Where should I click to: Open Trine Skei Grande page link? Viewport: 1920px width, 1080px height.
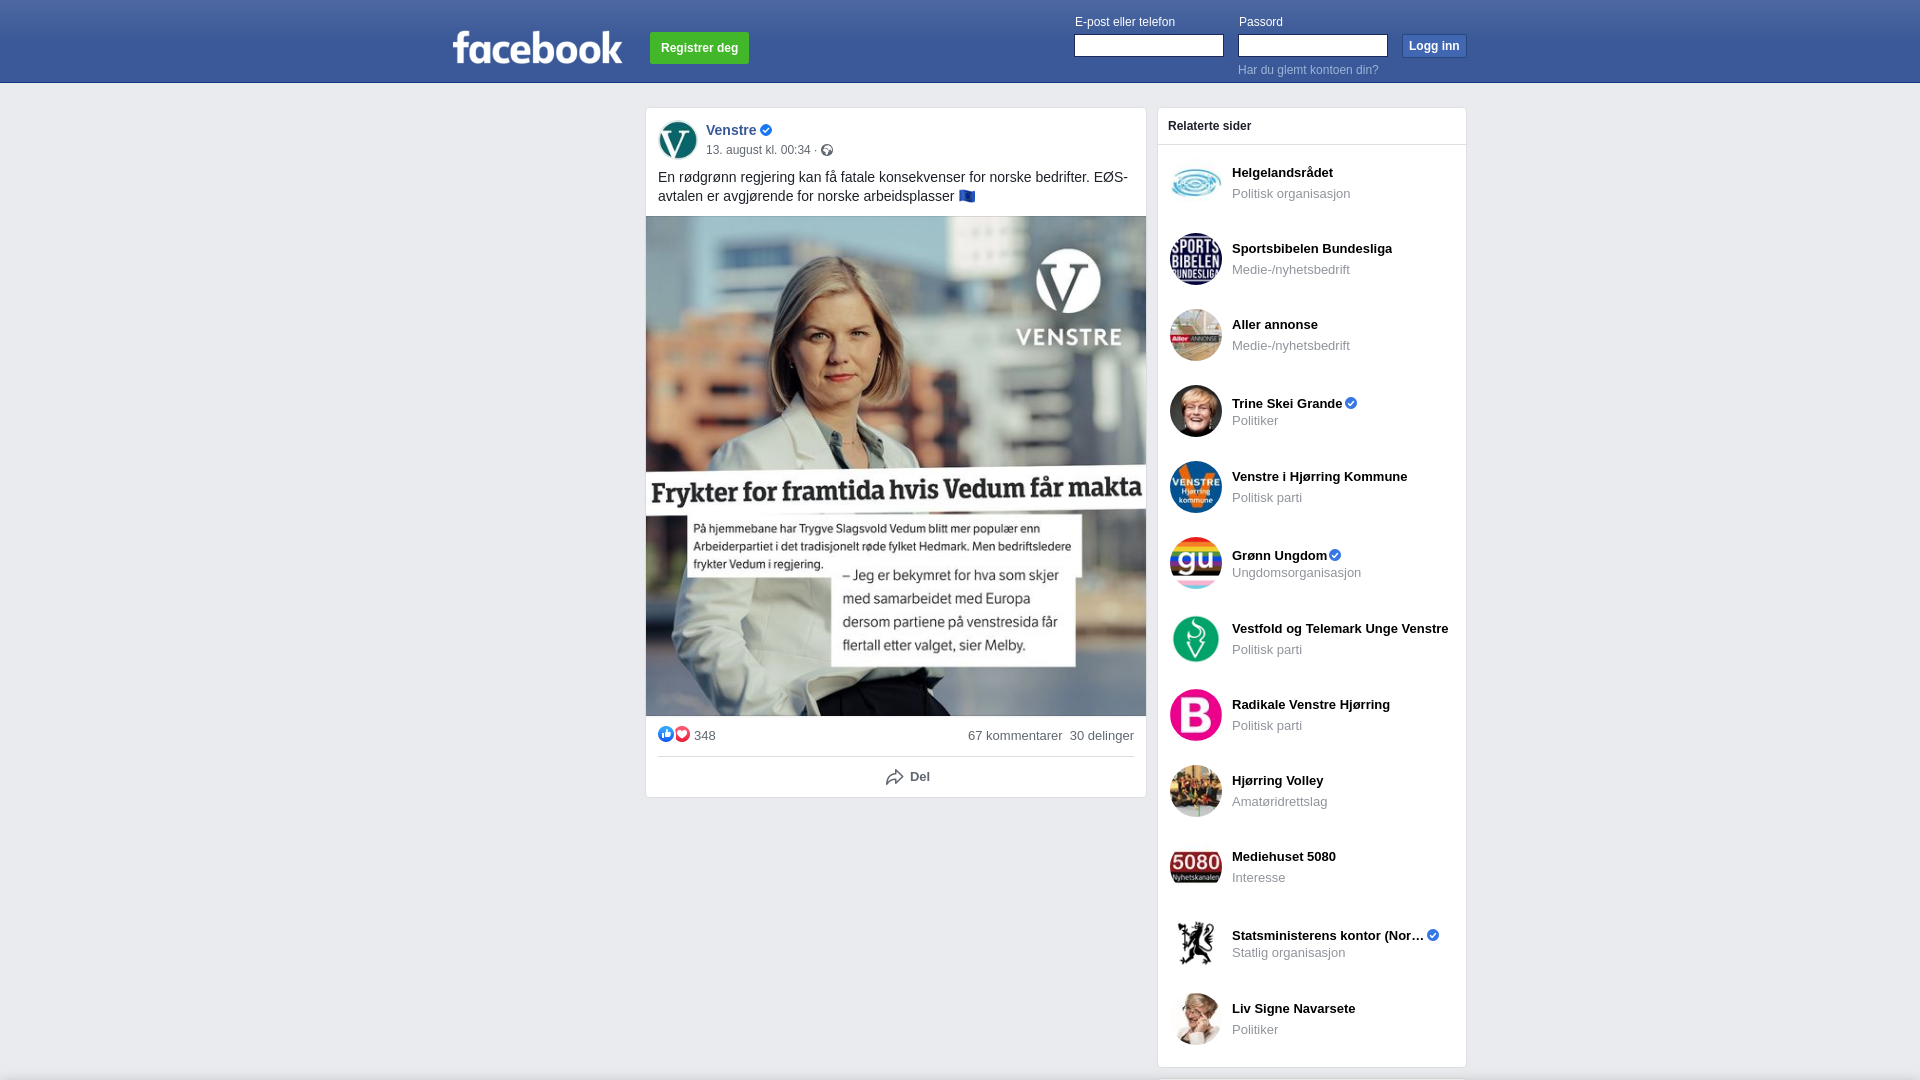pyautogui.click(x=1287, y=404)
